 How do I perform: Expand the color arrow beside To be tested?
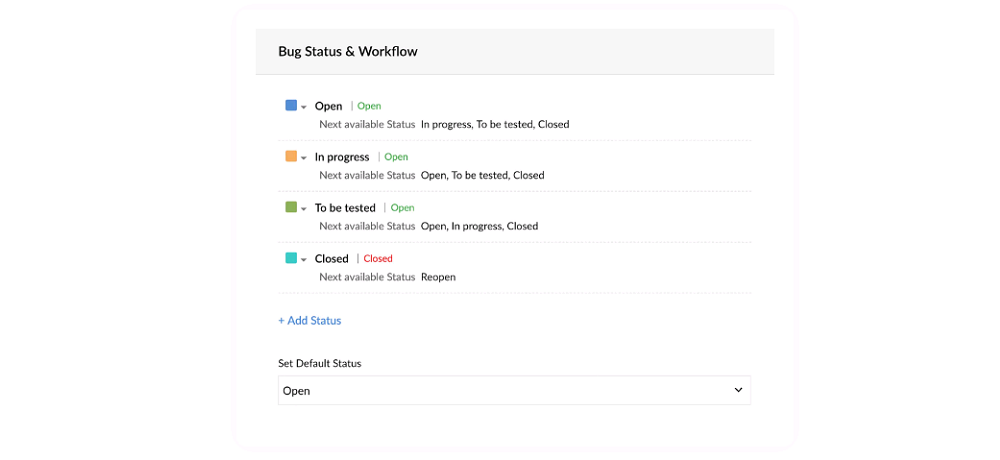pyautogui.click(x=304, y=209)
